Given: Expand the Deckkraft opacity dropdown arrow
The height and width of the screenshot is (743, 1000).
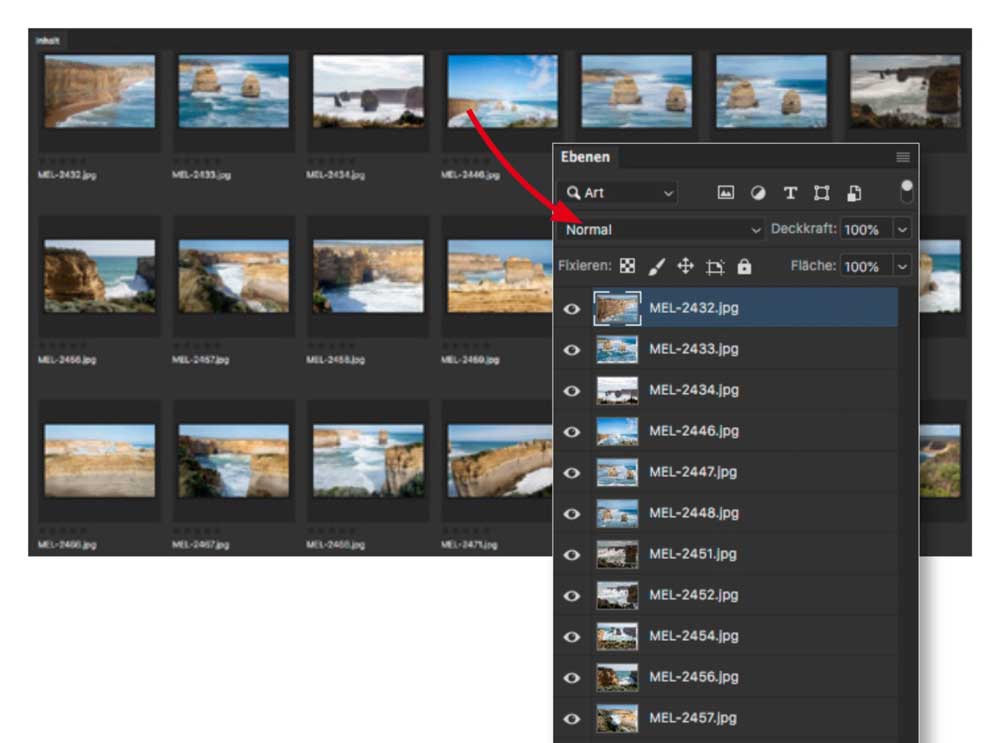Looking at the screenshot, I should click(902, 230).
